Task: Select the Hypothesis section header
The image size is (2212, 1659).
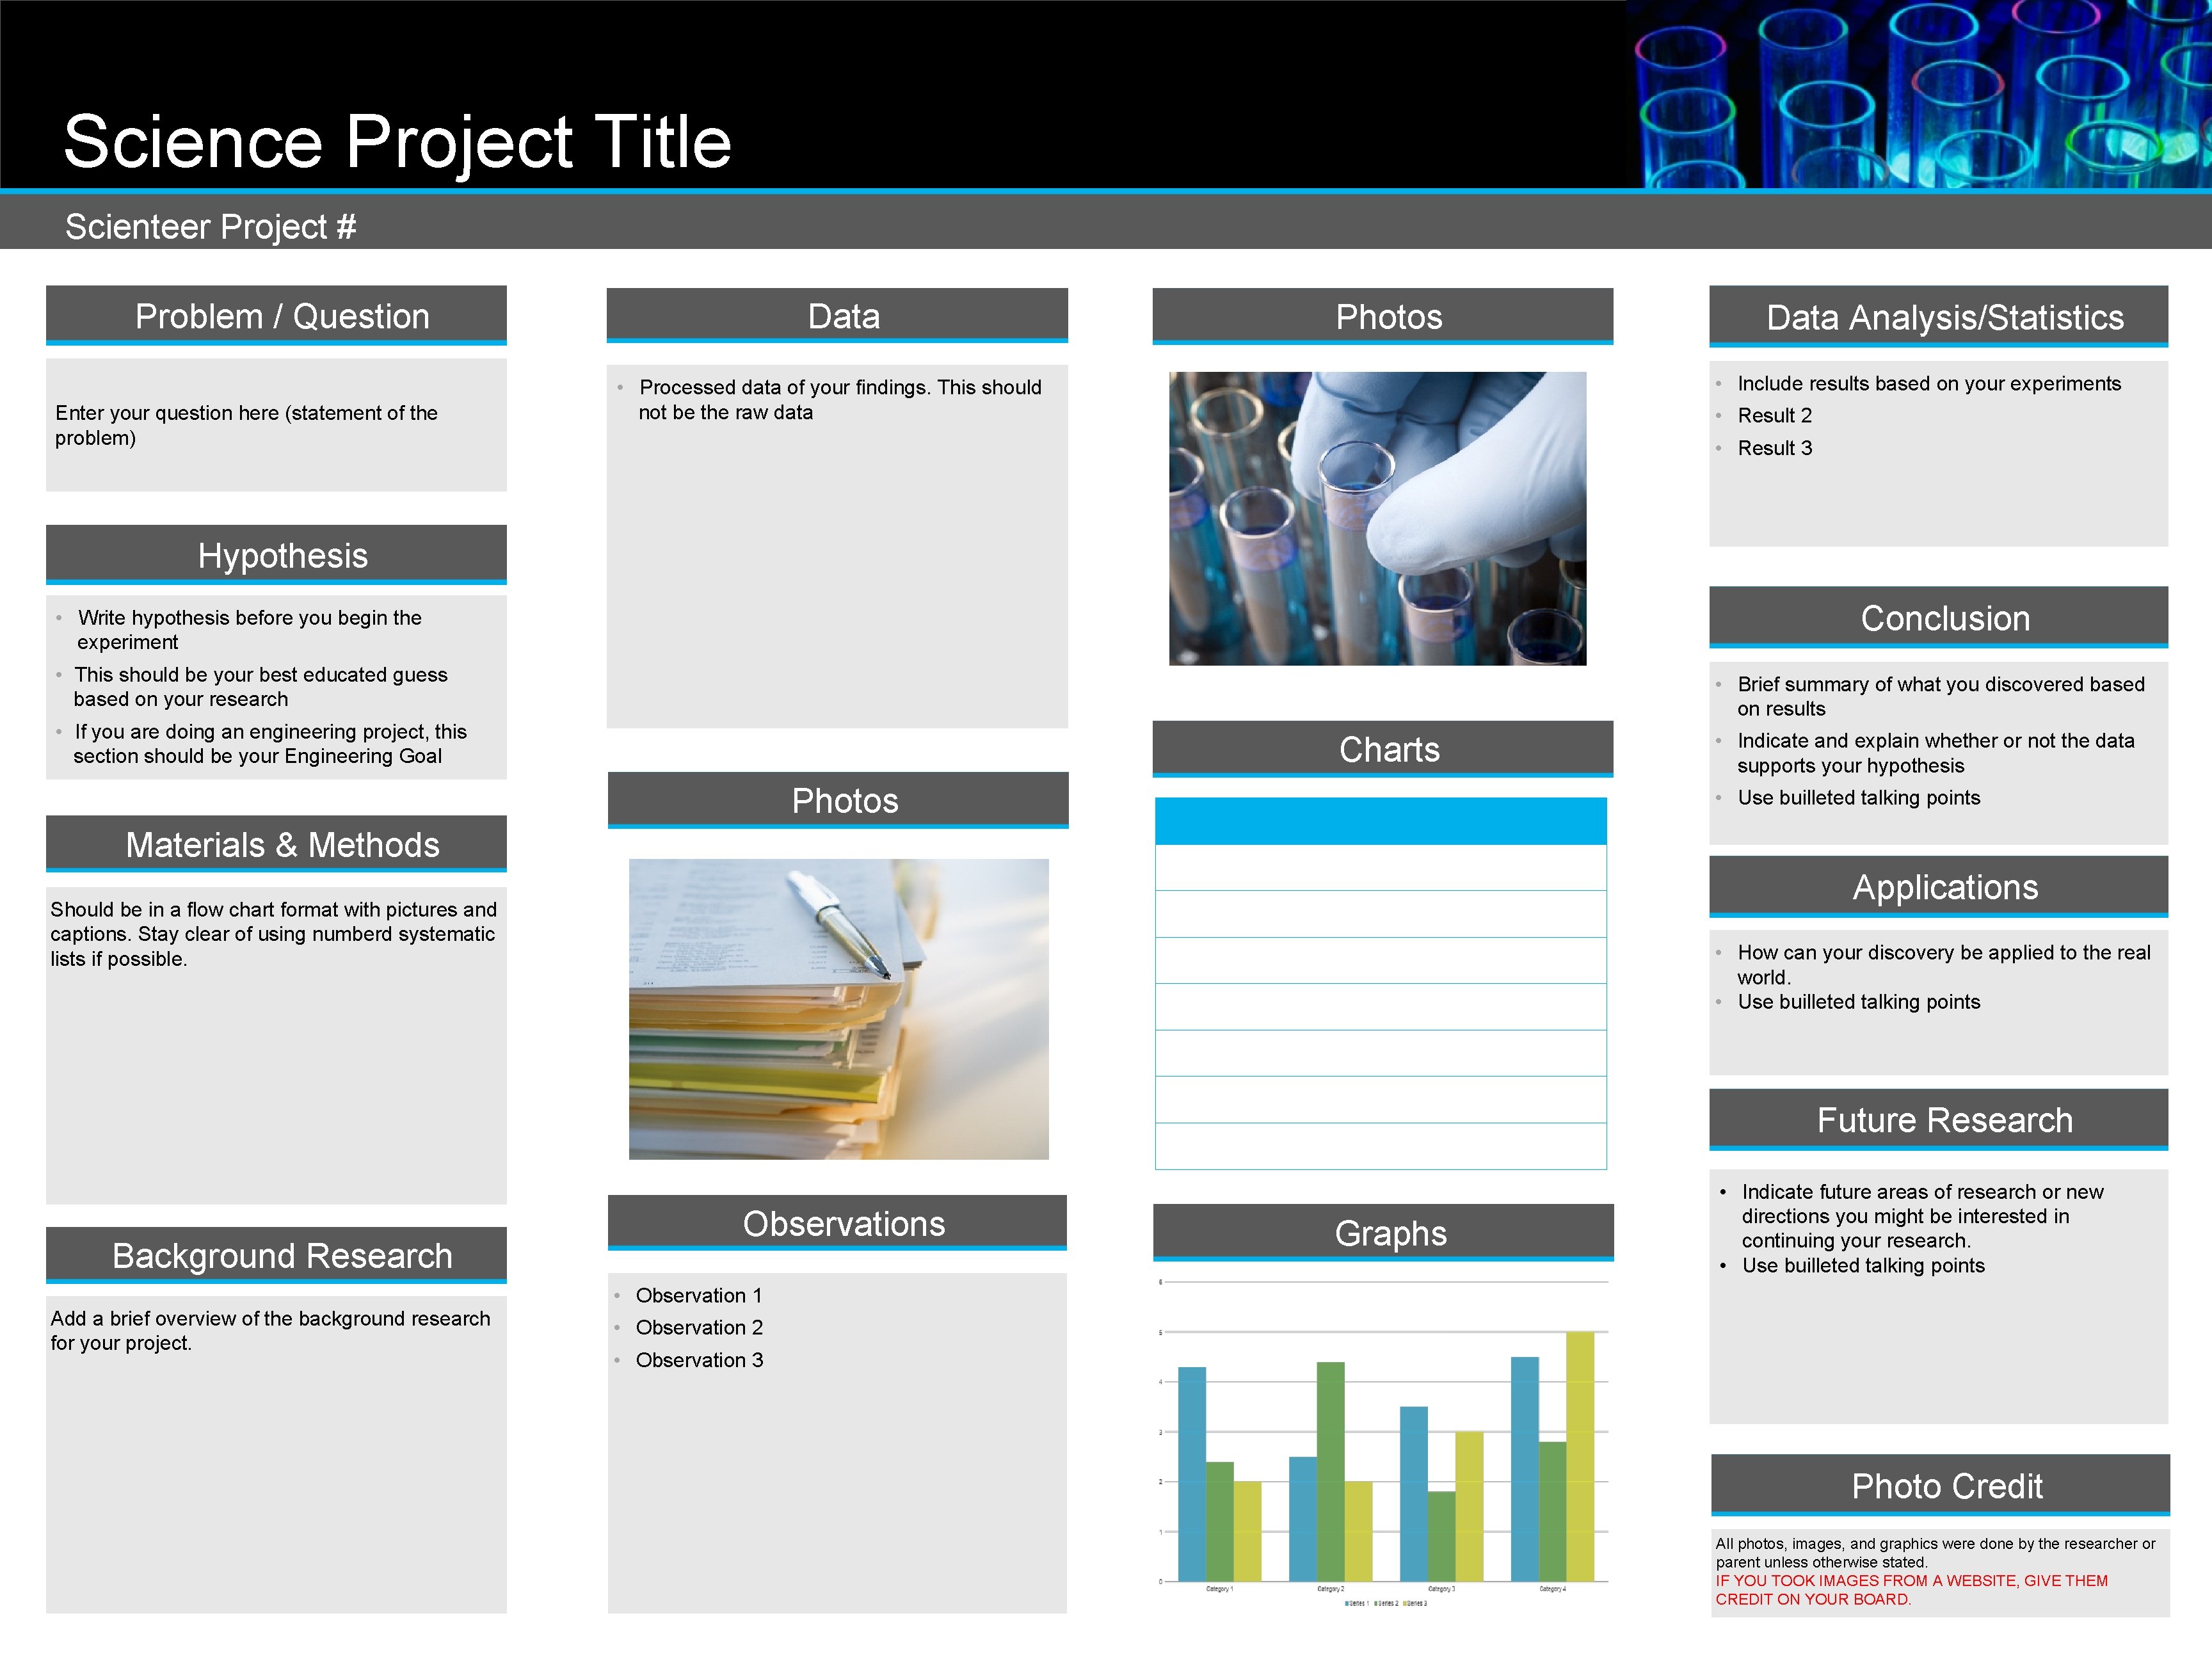Action: point(282,555)
